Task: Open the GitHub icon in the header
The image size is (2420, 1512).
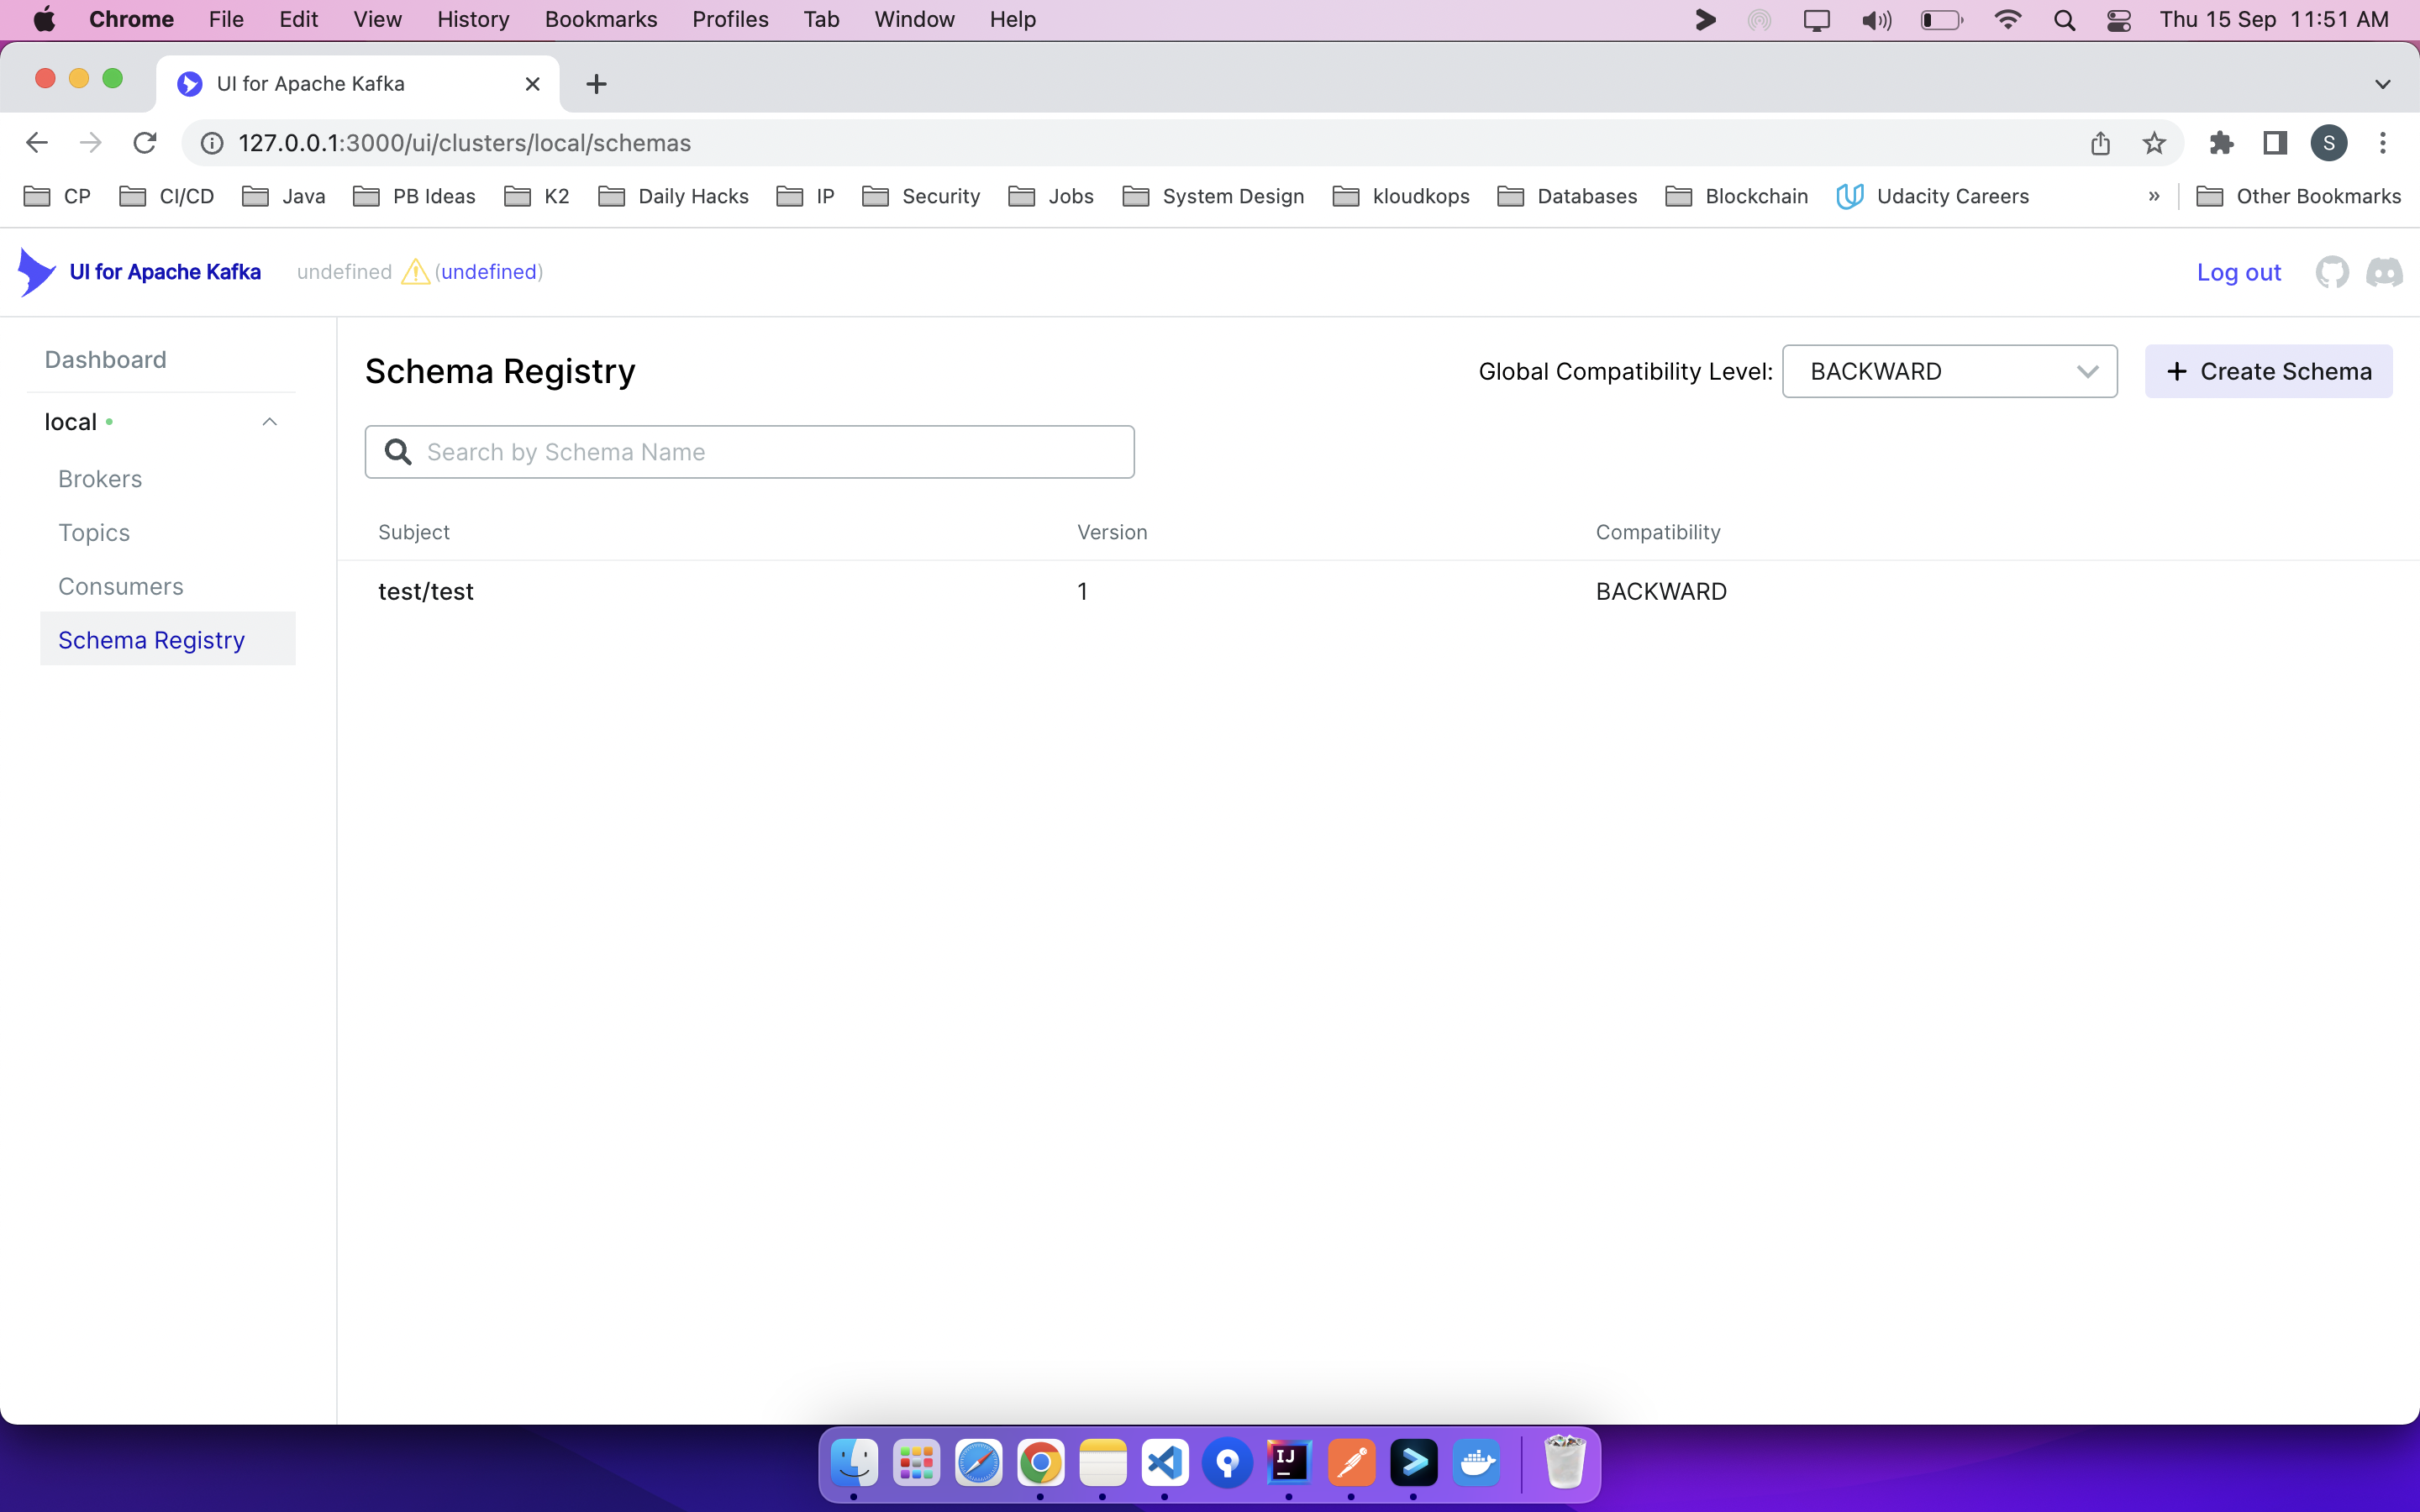Action: click(x=2331, y=271)
